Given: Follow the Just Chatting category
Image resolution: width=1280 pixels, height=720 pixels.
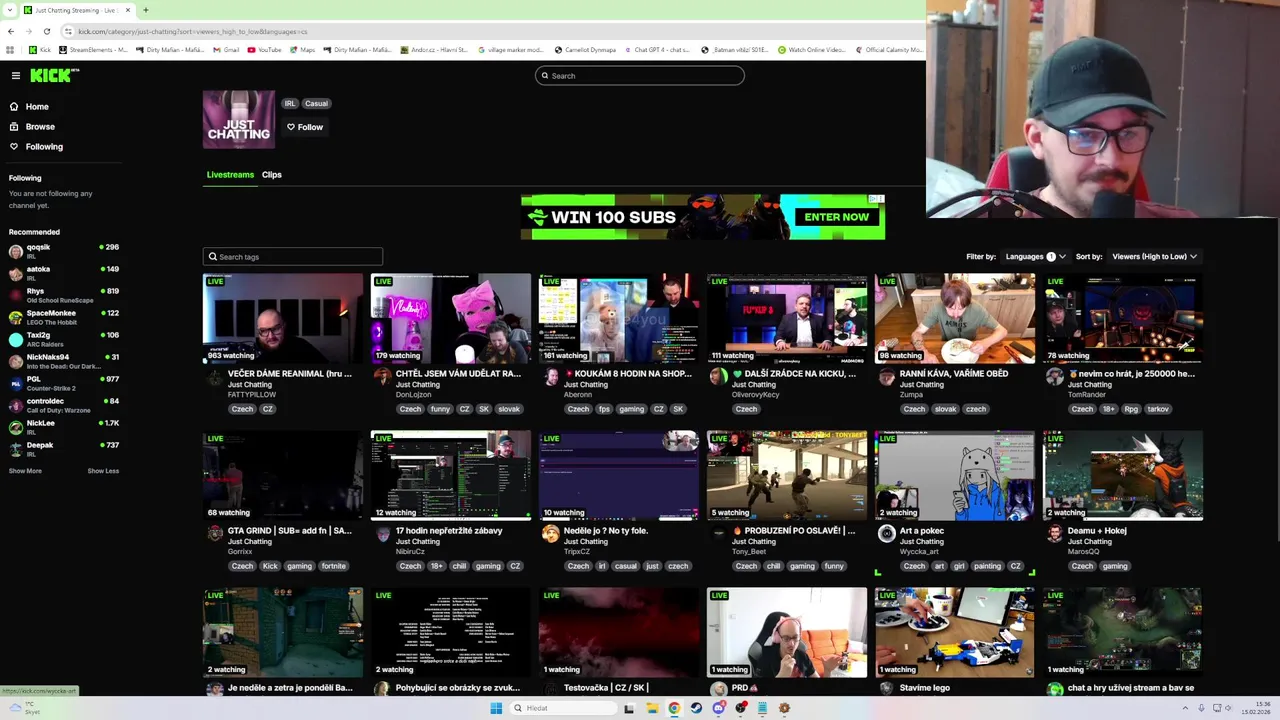Looking at the screenshot, I should pos(305,127).
